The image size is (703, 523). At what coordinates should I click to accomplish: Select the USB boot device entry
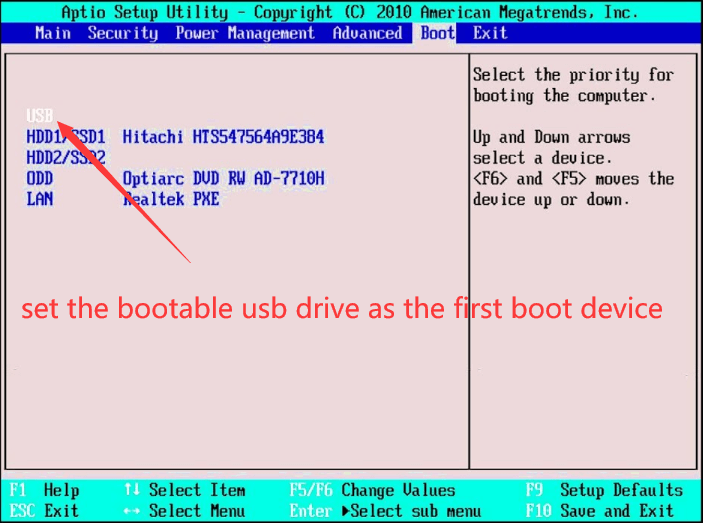[x=40, y=116]
